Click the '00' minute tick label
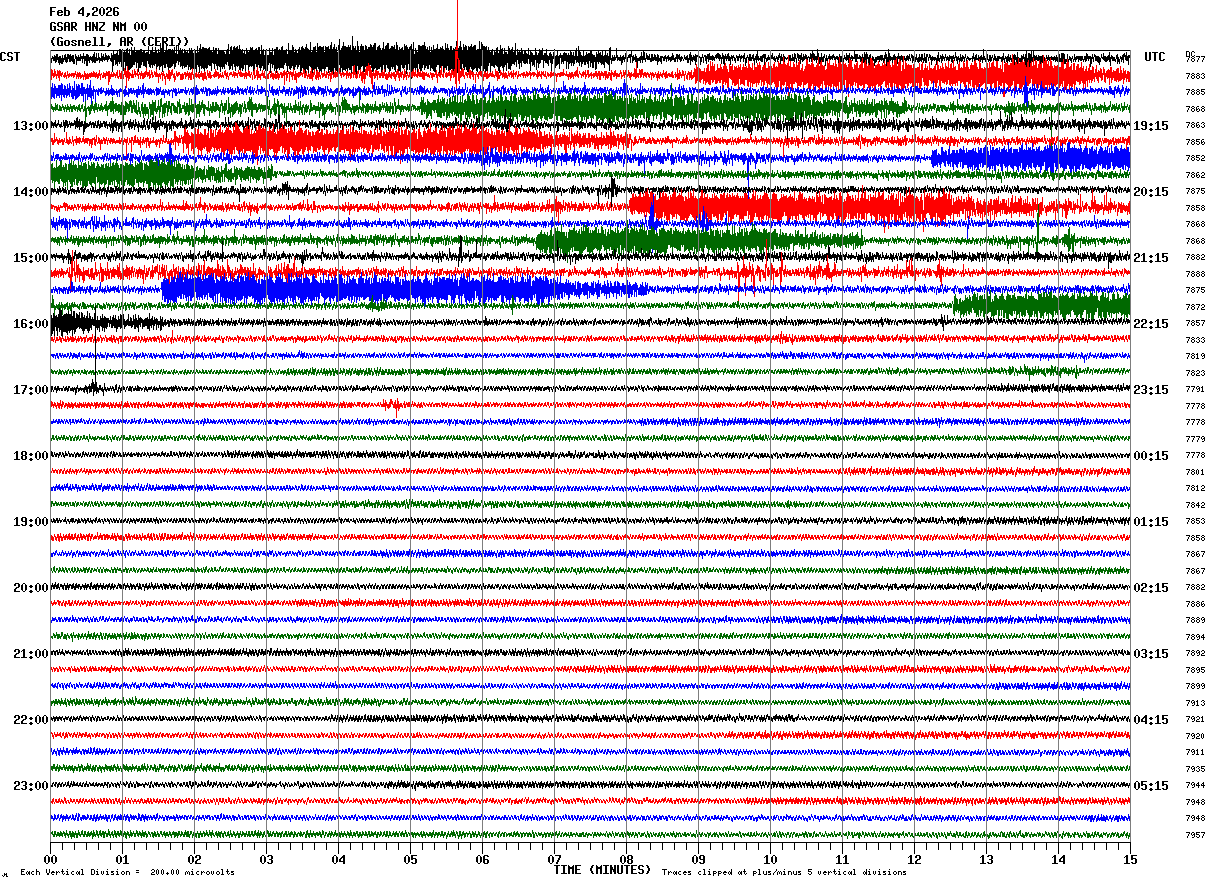Viewport: 1210px width, 886px height. tap(51, 859)
